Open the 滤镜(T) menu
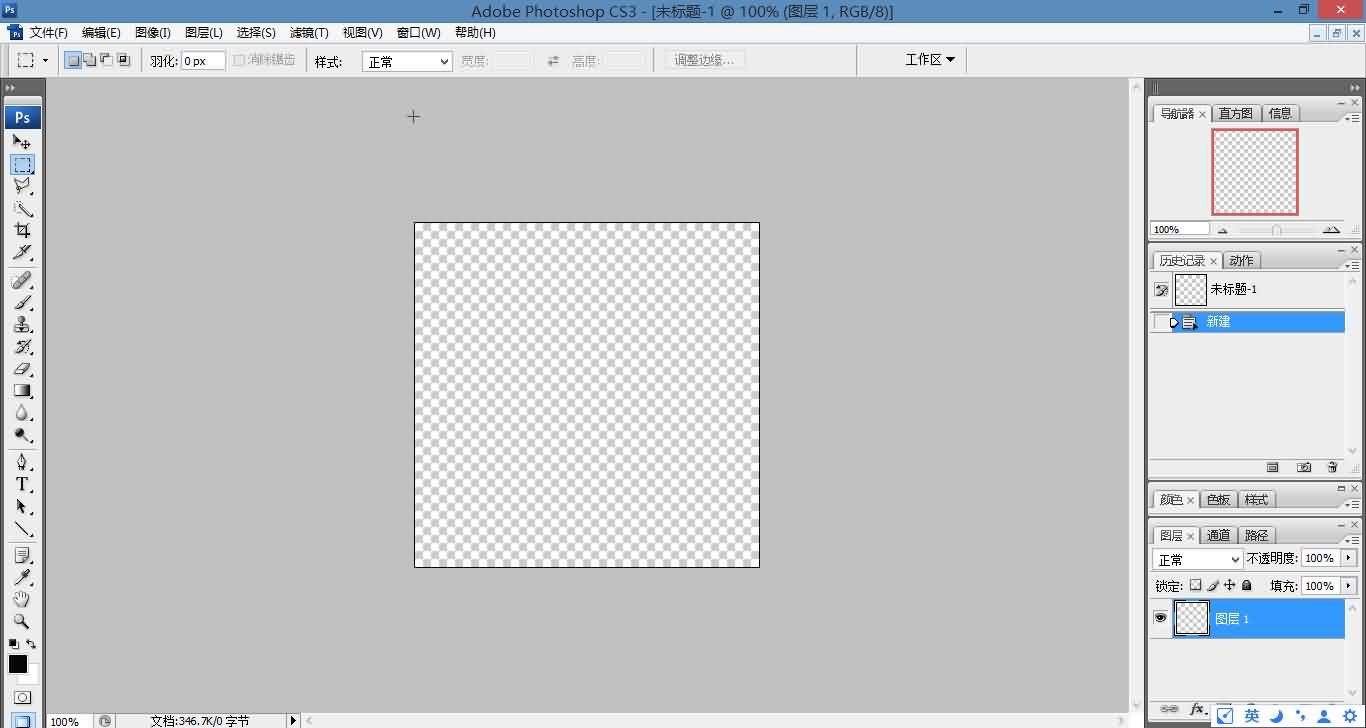 click(x=309, y=33)
